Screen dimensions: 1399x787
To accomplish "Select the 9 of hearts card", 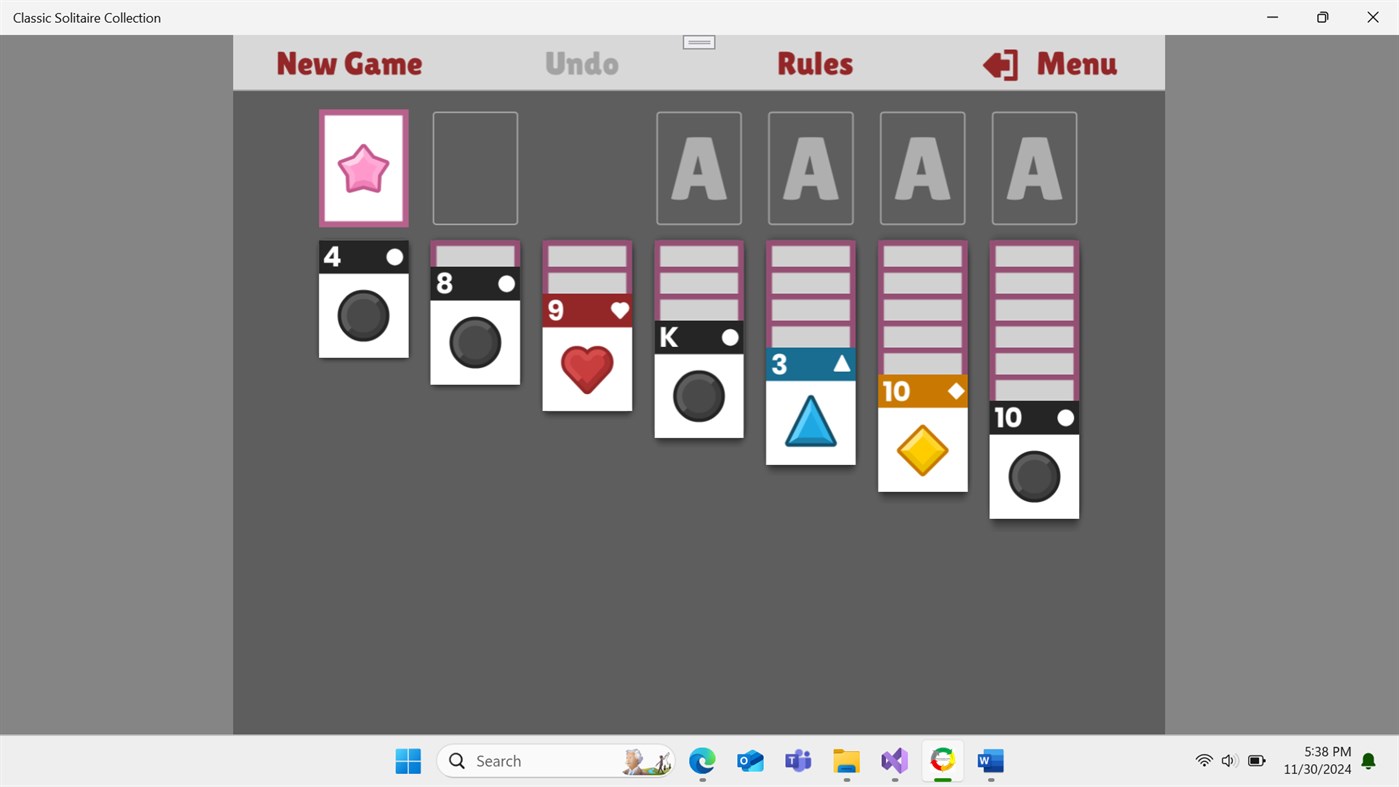I will tap(586, 365).
